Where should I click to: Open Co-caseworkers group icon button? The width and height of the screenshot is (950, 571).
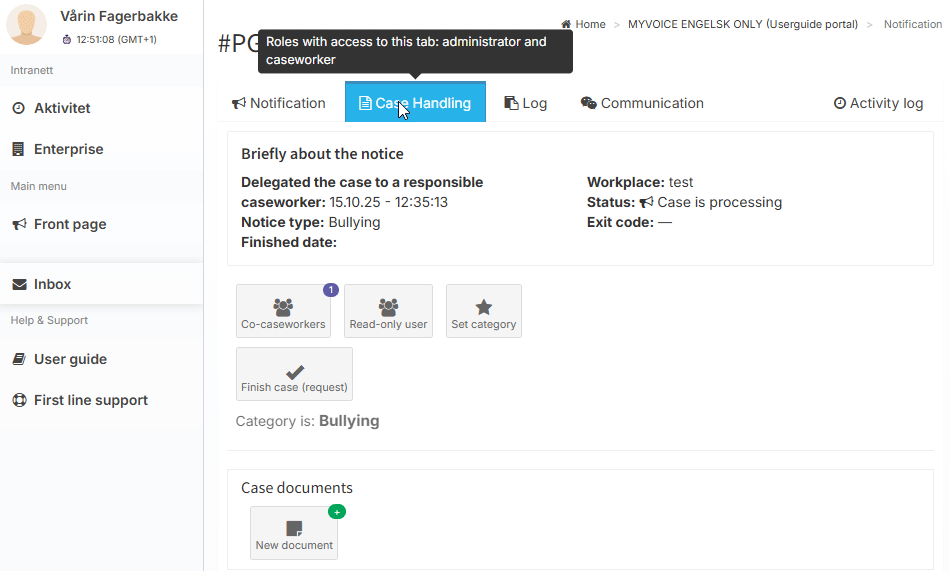point(283,310)
